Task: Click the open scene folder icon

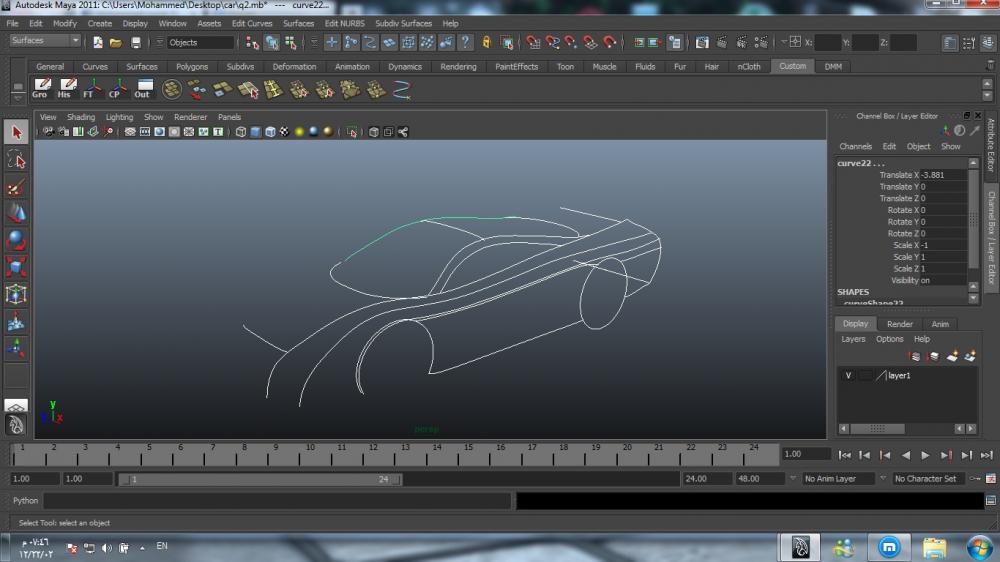Action: pyautogui.click(x=116, y=42)
